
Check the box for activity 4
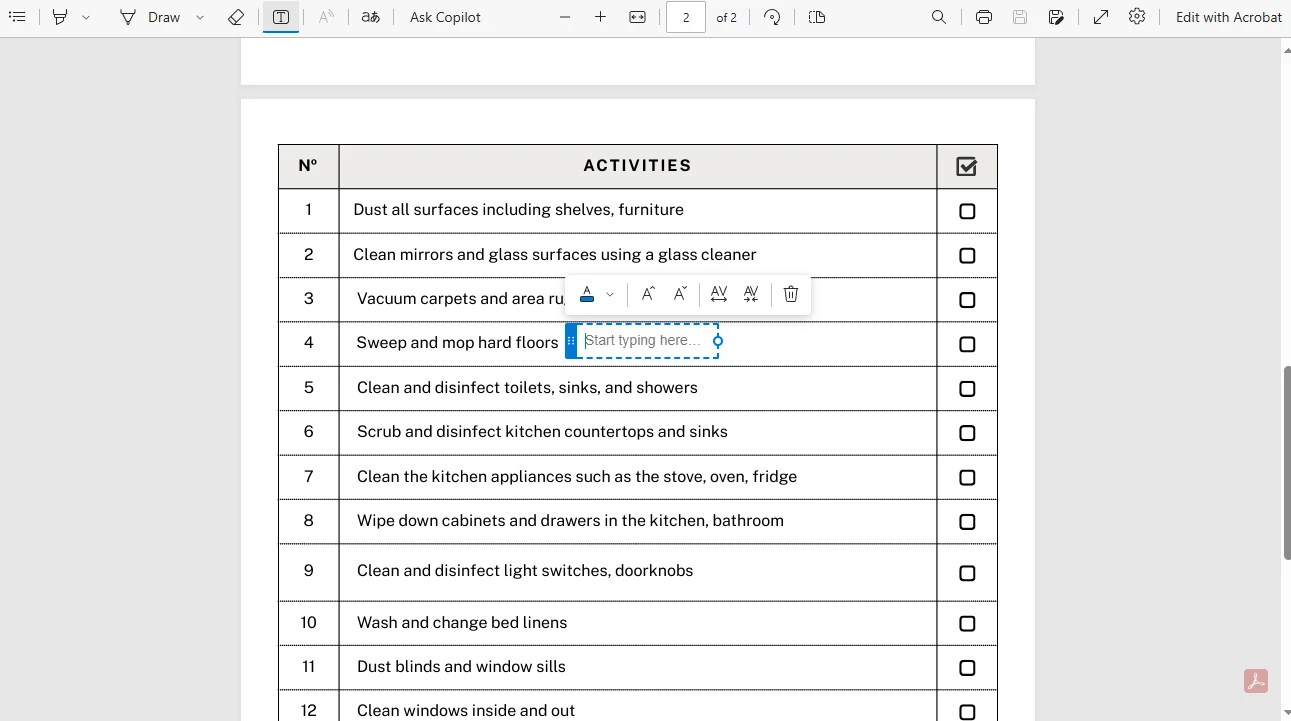click(967, 344)
